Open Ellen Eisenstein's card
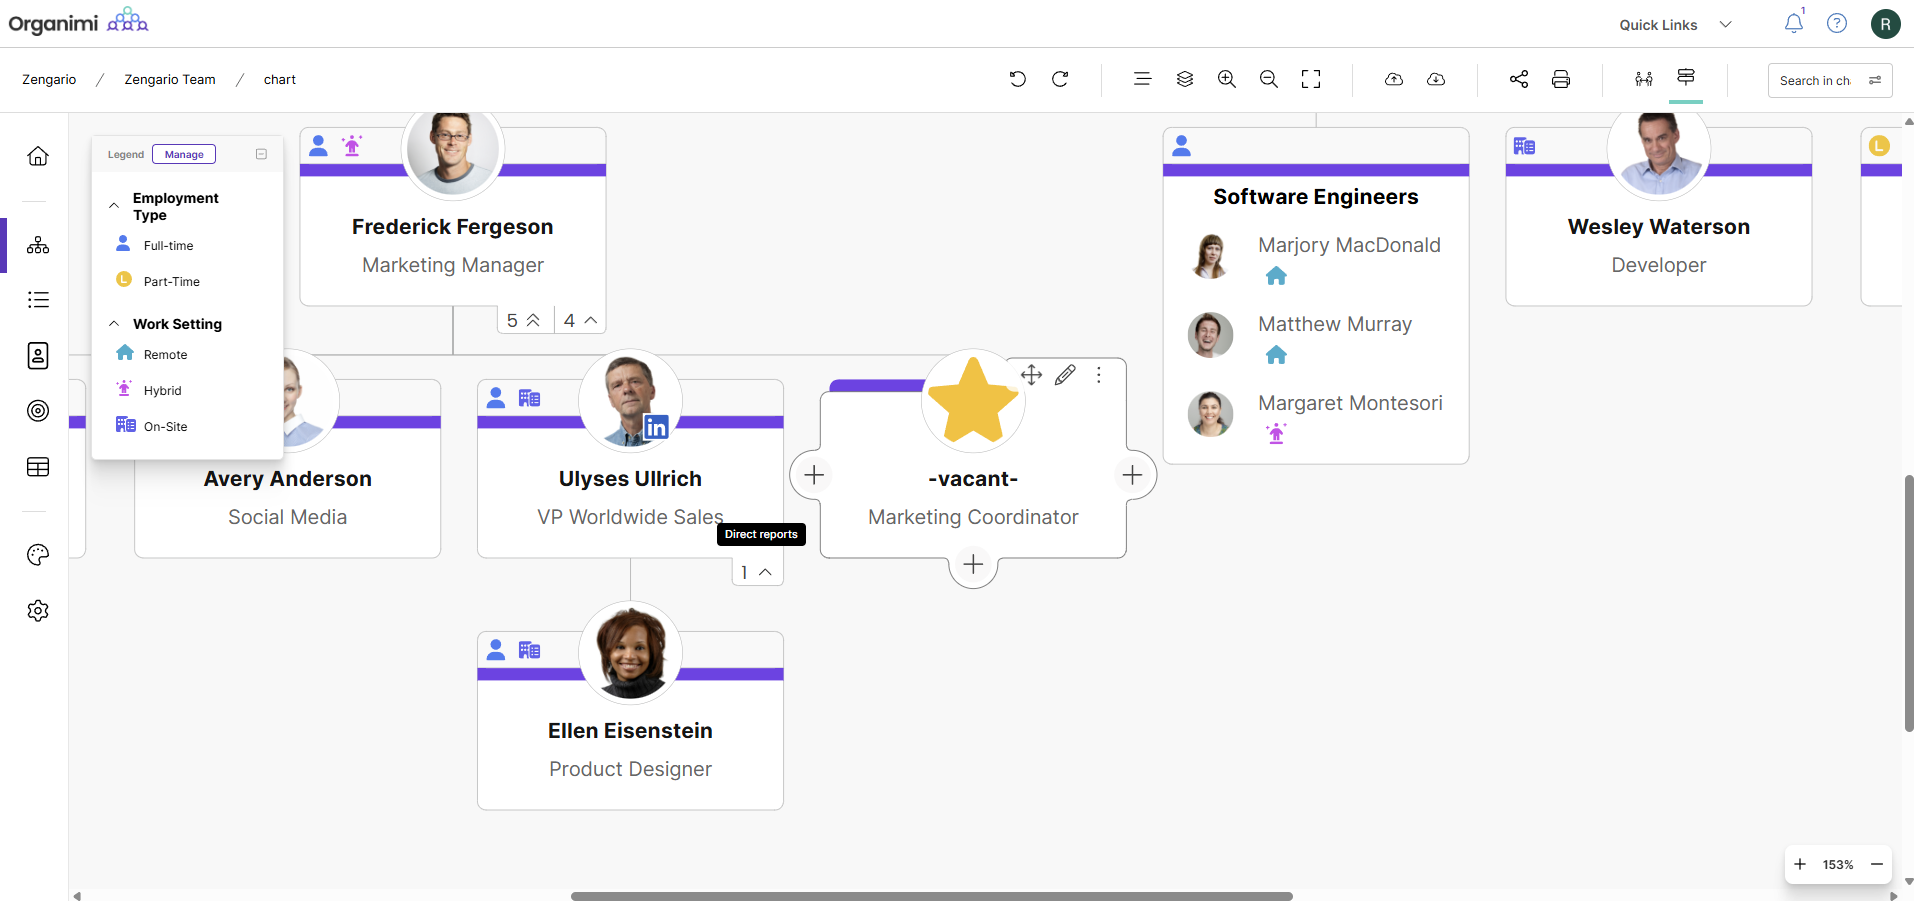 [630, 720]
